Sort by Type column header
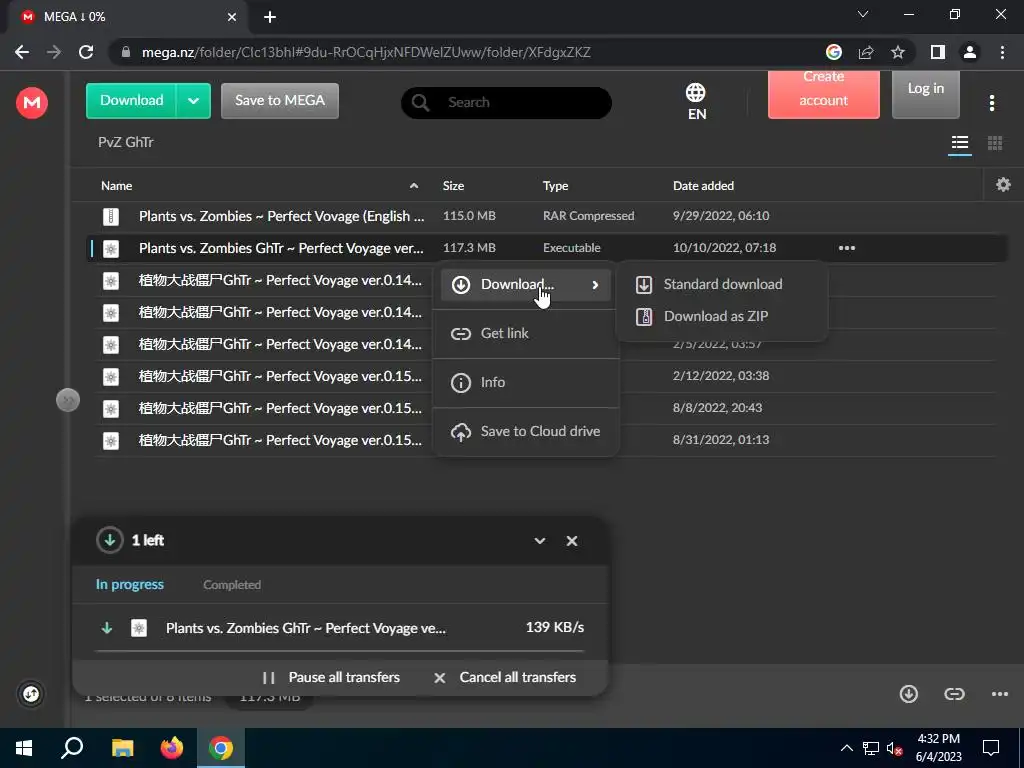Screen dimensions: 1024x768 [x=555, y=185]
